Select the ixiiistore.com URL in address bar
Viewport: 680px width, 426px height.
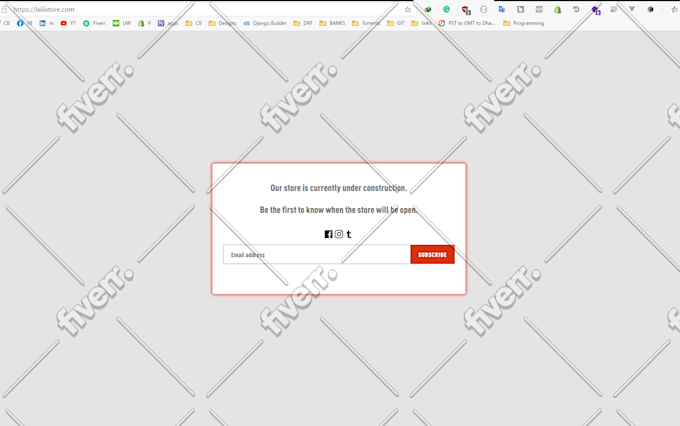click(x=44, y=9)
